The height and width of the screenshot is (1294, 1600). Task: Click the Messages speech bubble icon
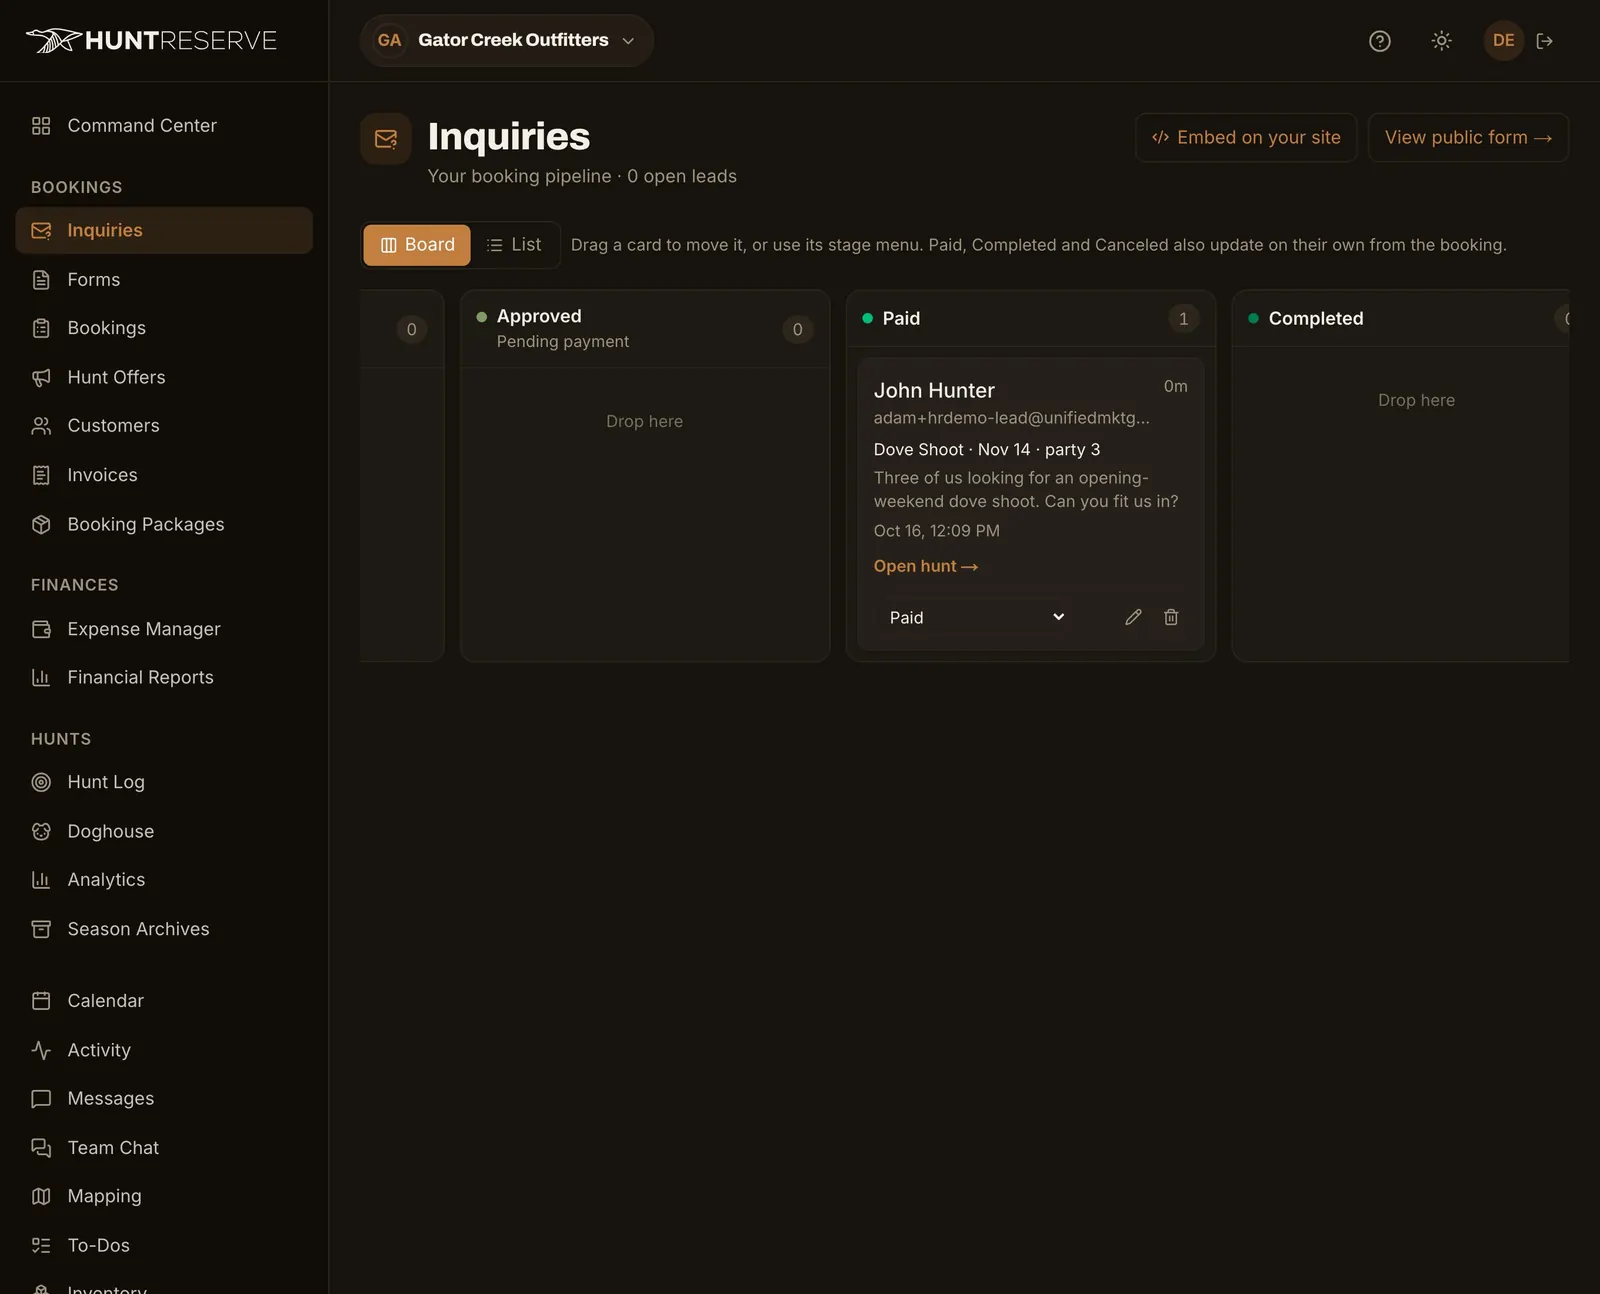pyautogui.click(x=41, y=1099)
